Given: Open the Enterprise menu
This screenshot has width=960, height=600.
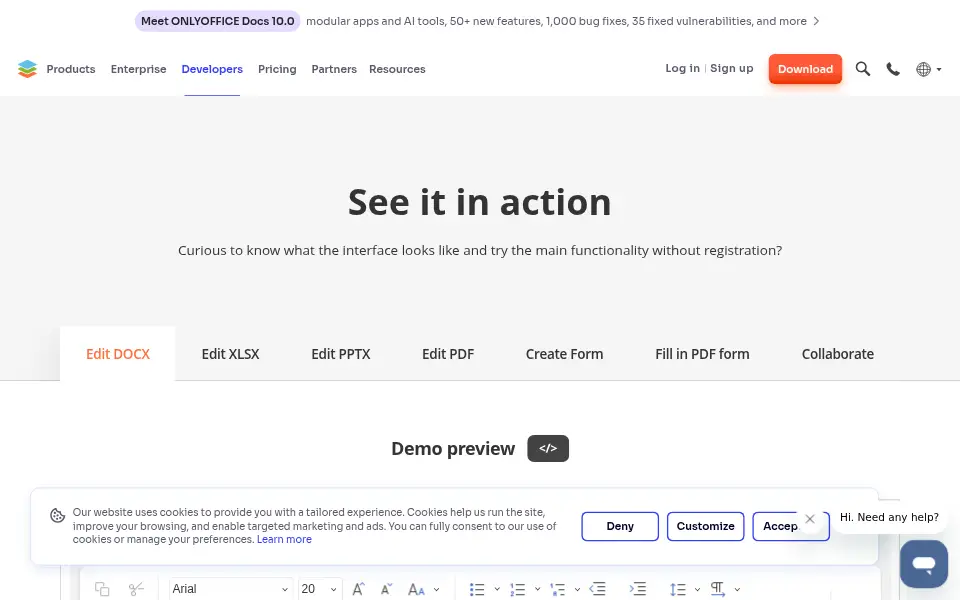Looking at the screenshot, I should (x=138, y=69).
